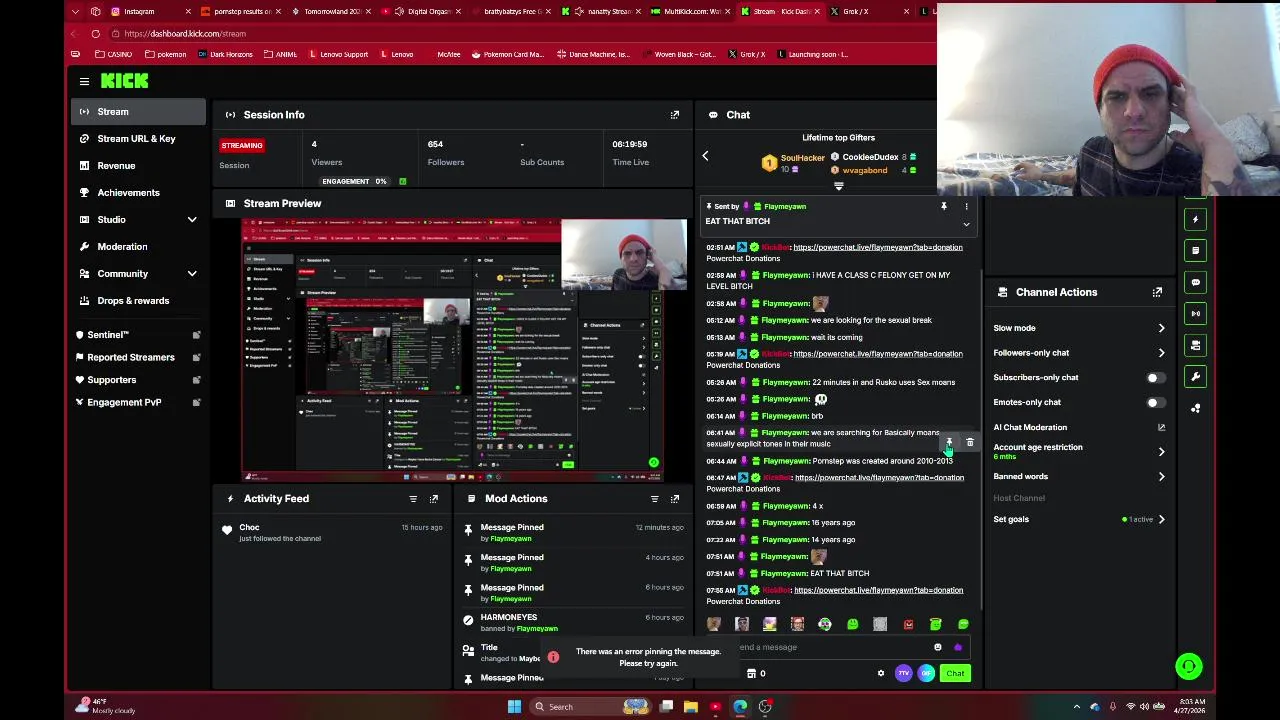Click the taskbar Search box
1280x720 pixels.
tap(590, 707)
